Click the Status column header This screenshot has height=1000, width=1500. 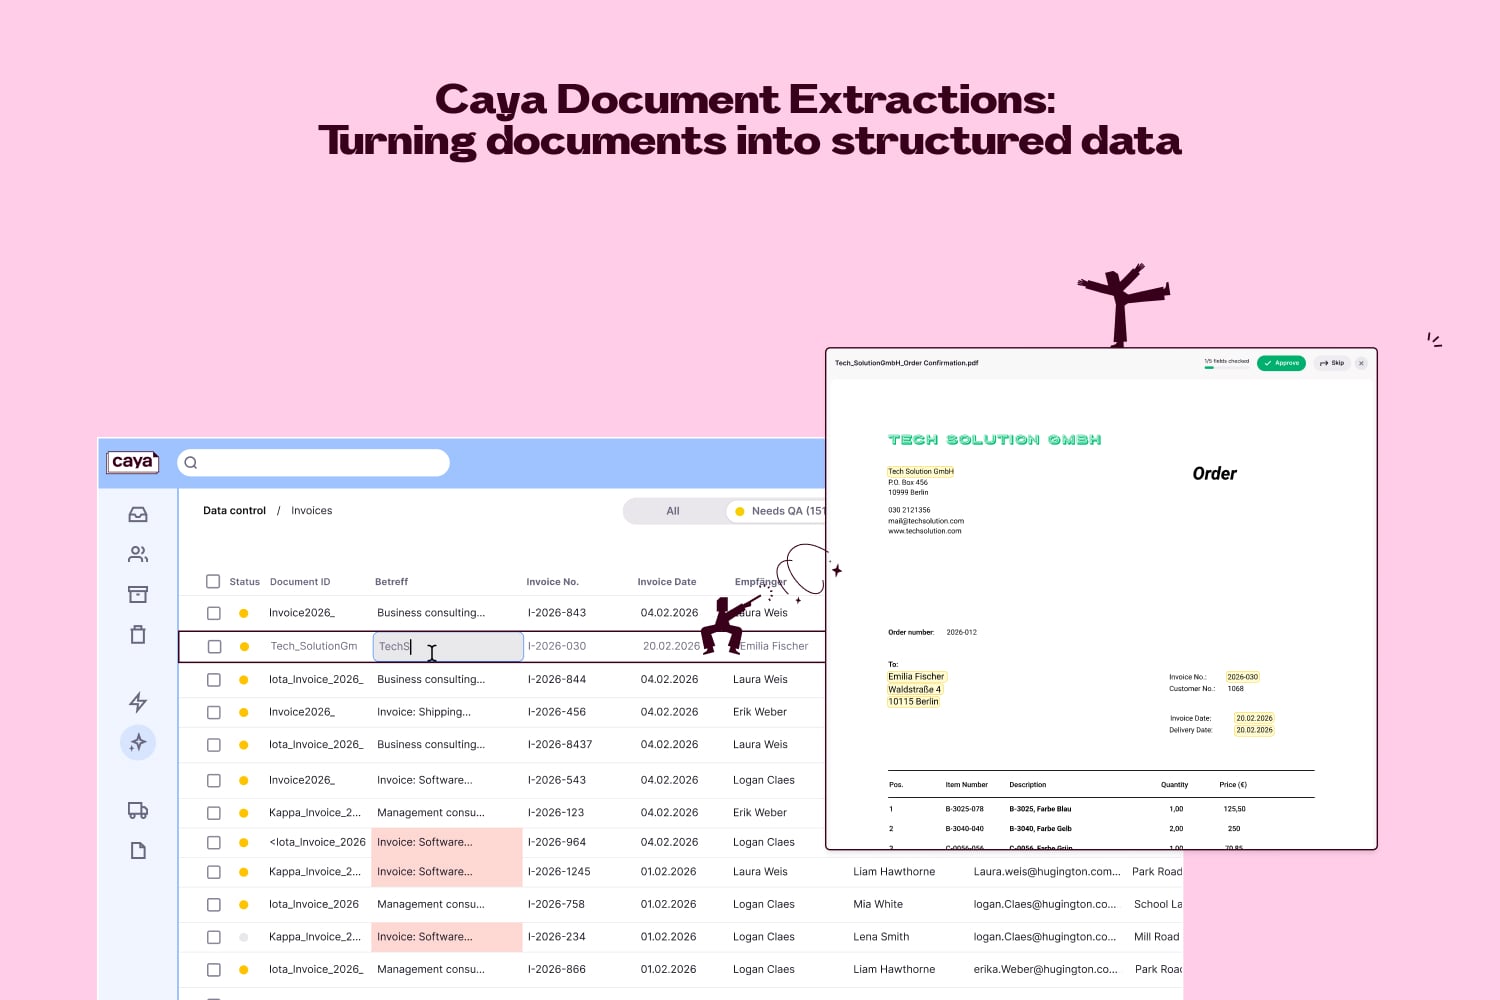click(x=244, y=582)
